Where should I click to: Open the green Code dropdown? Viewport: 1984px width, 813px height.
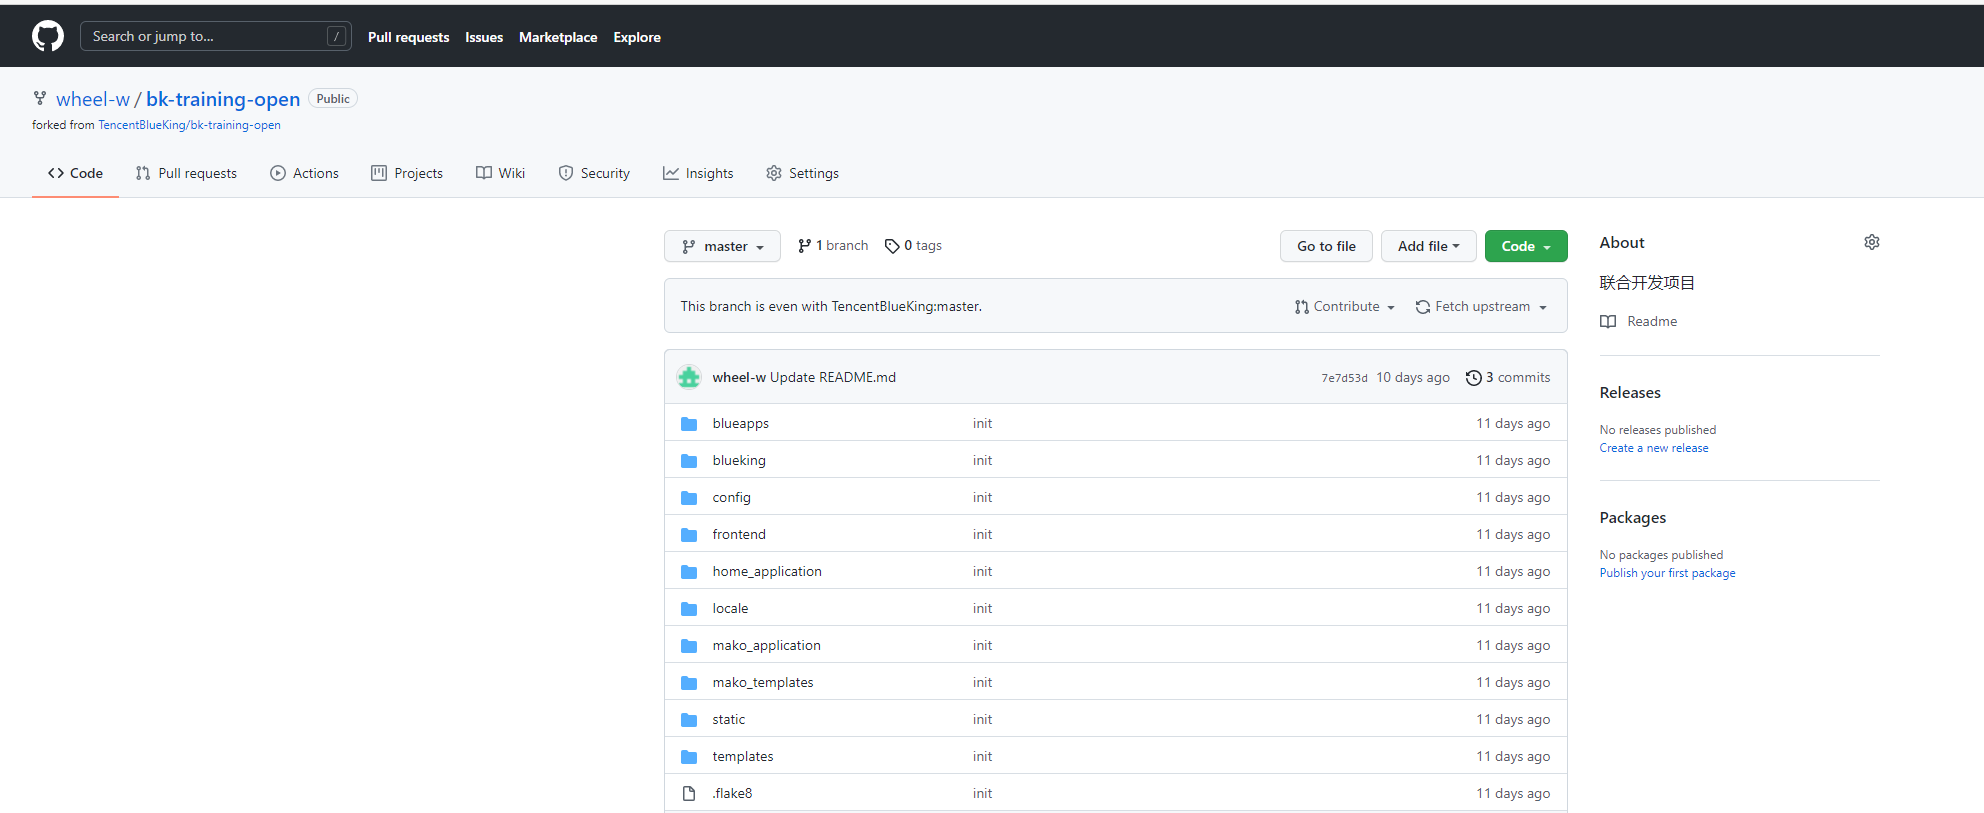click(x=1526, y=246)
